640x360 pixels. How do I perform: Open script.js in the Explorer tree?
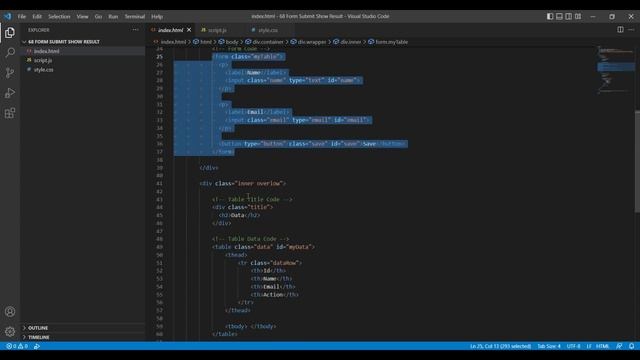click(x=43, y=60)
